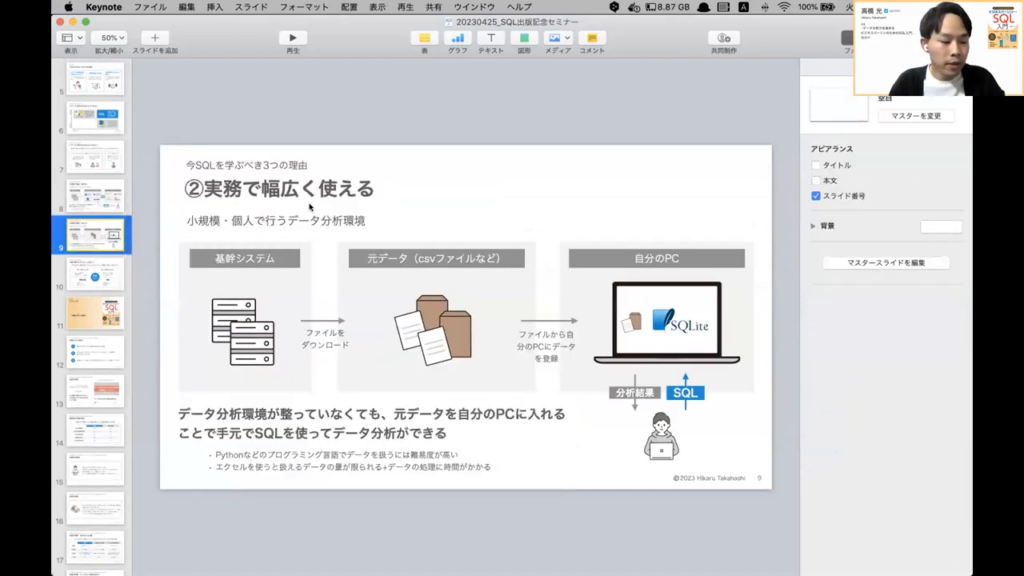Insert a chart using the グラフ icon
Image resolution: width=1024 pixels, height=576 pixels.
pyautogui.click(x=457, y=38)
